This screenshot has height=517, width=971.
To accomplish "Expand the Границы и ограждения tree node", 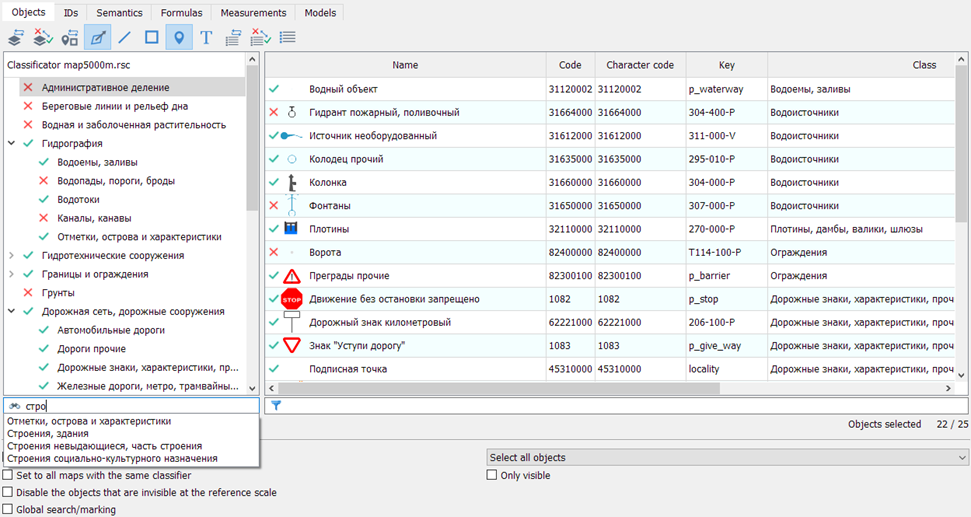I will click(11, 274).
